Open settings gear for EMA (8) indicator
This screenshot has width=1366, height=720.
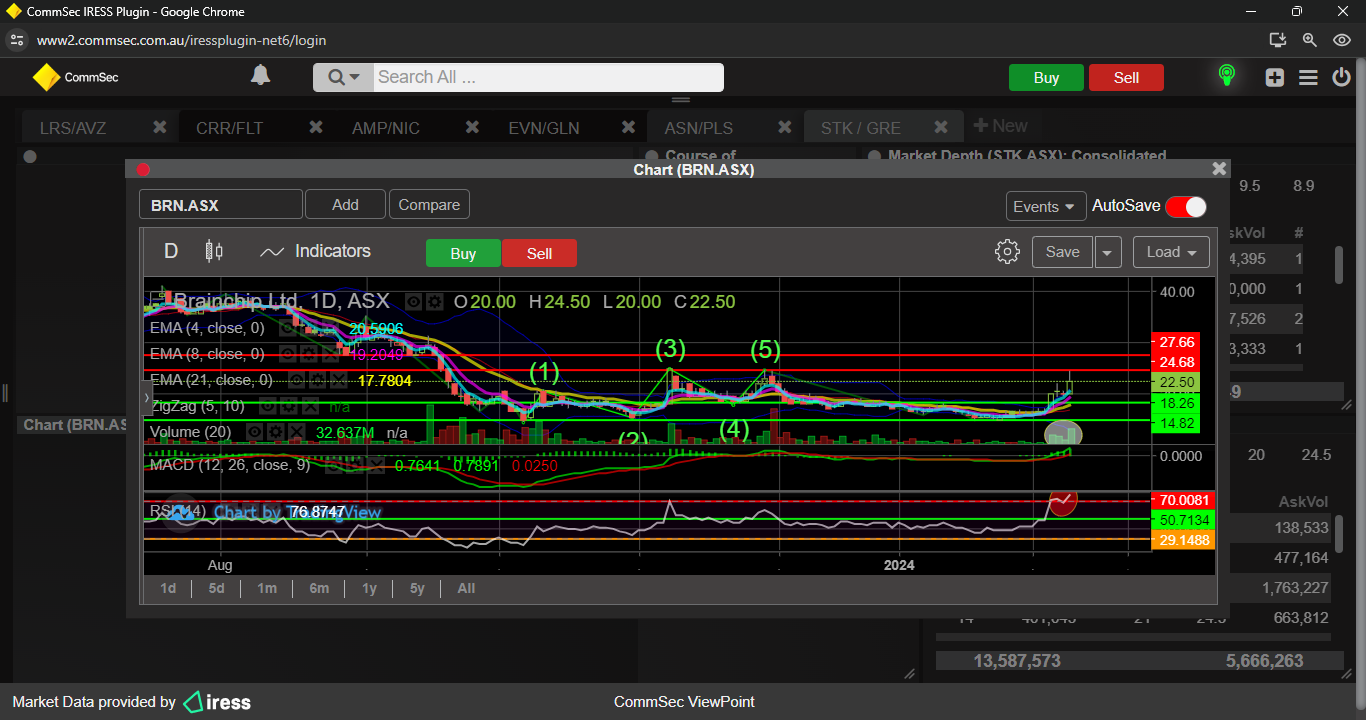tap(309, 354)
